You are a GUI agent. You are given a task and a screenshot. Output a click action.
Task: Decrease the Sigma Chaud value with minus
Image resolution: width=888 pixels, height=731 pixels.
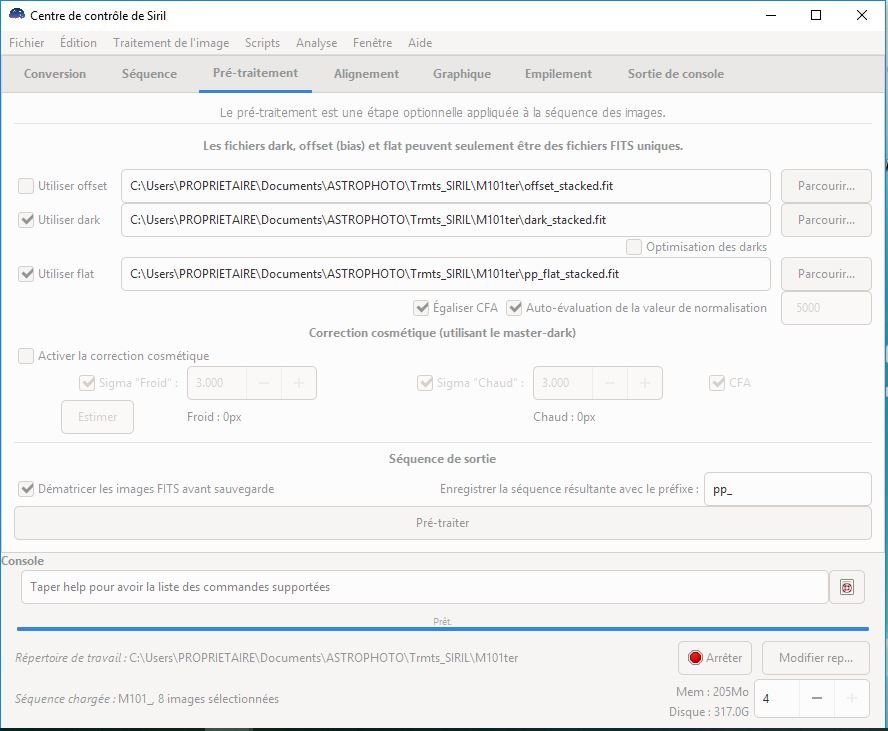coord(610,383)
